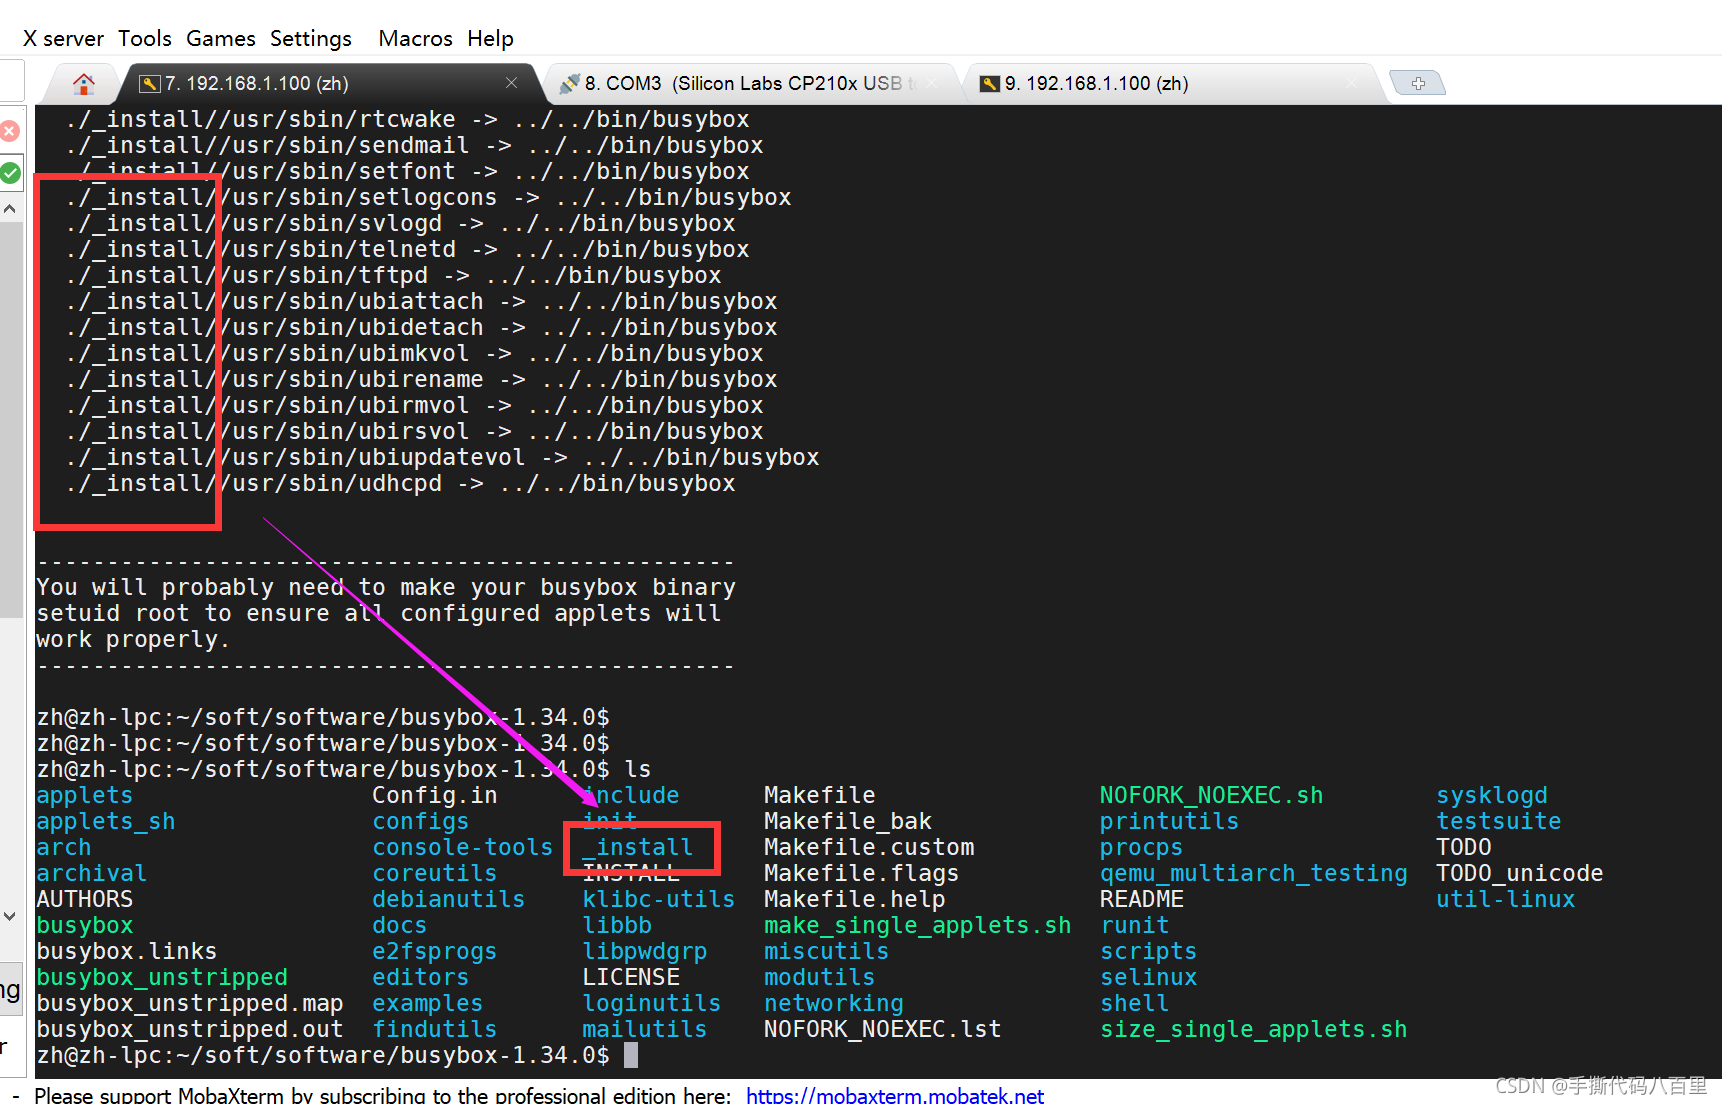Open the Settings menu
The image size is (1722, 1104).
coord(311,38)
